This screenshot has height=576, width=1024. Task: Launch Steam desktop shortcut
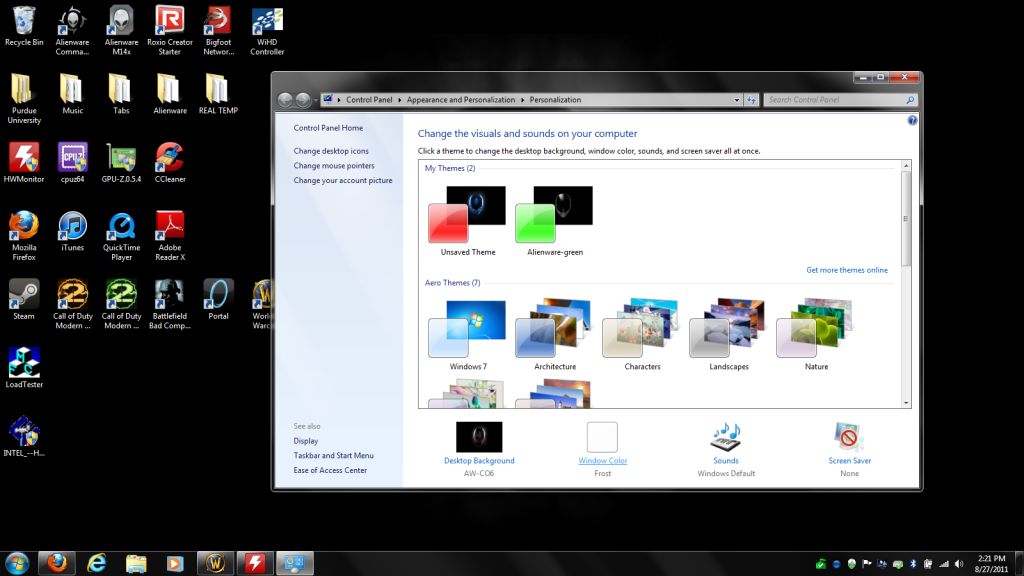point(24,300)
